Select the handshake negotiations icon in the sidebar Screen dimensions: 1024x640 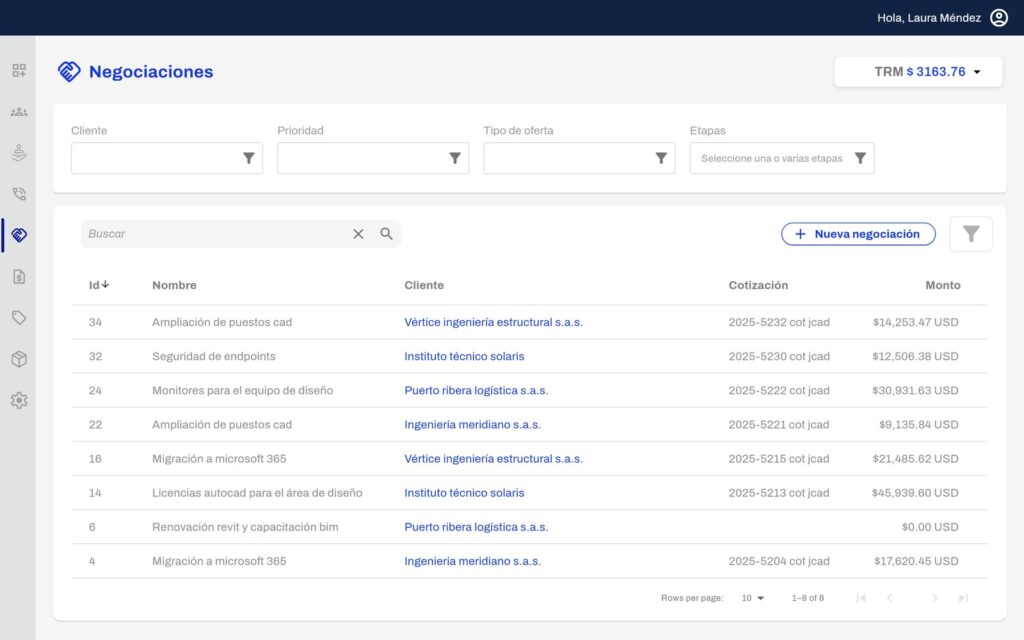[19, 235]
